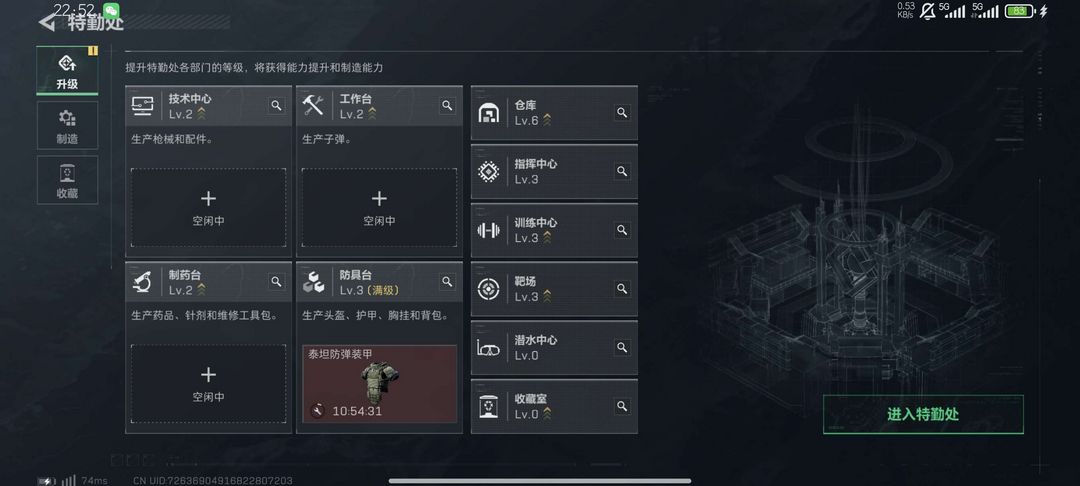Click the 训练中心 dumbbell icon

(x=488, y=231)
